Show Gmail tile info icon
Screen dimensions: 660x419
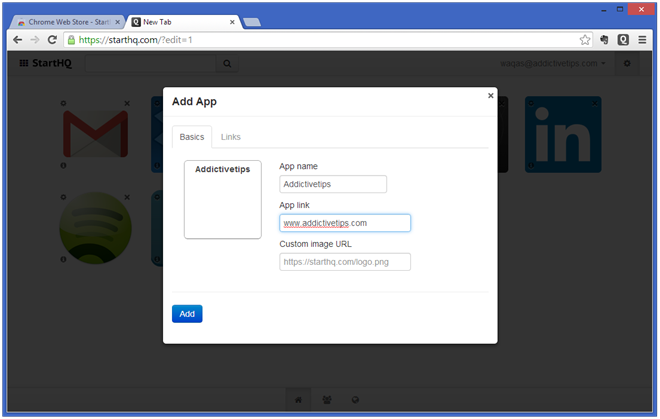pyautogui.click(x=63, y=165)
